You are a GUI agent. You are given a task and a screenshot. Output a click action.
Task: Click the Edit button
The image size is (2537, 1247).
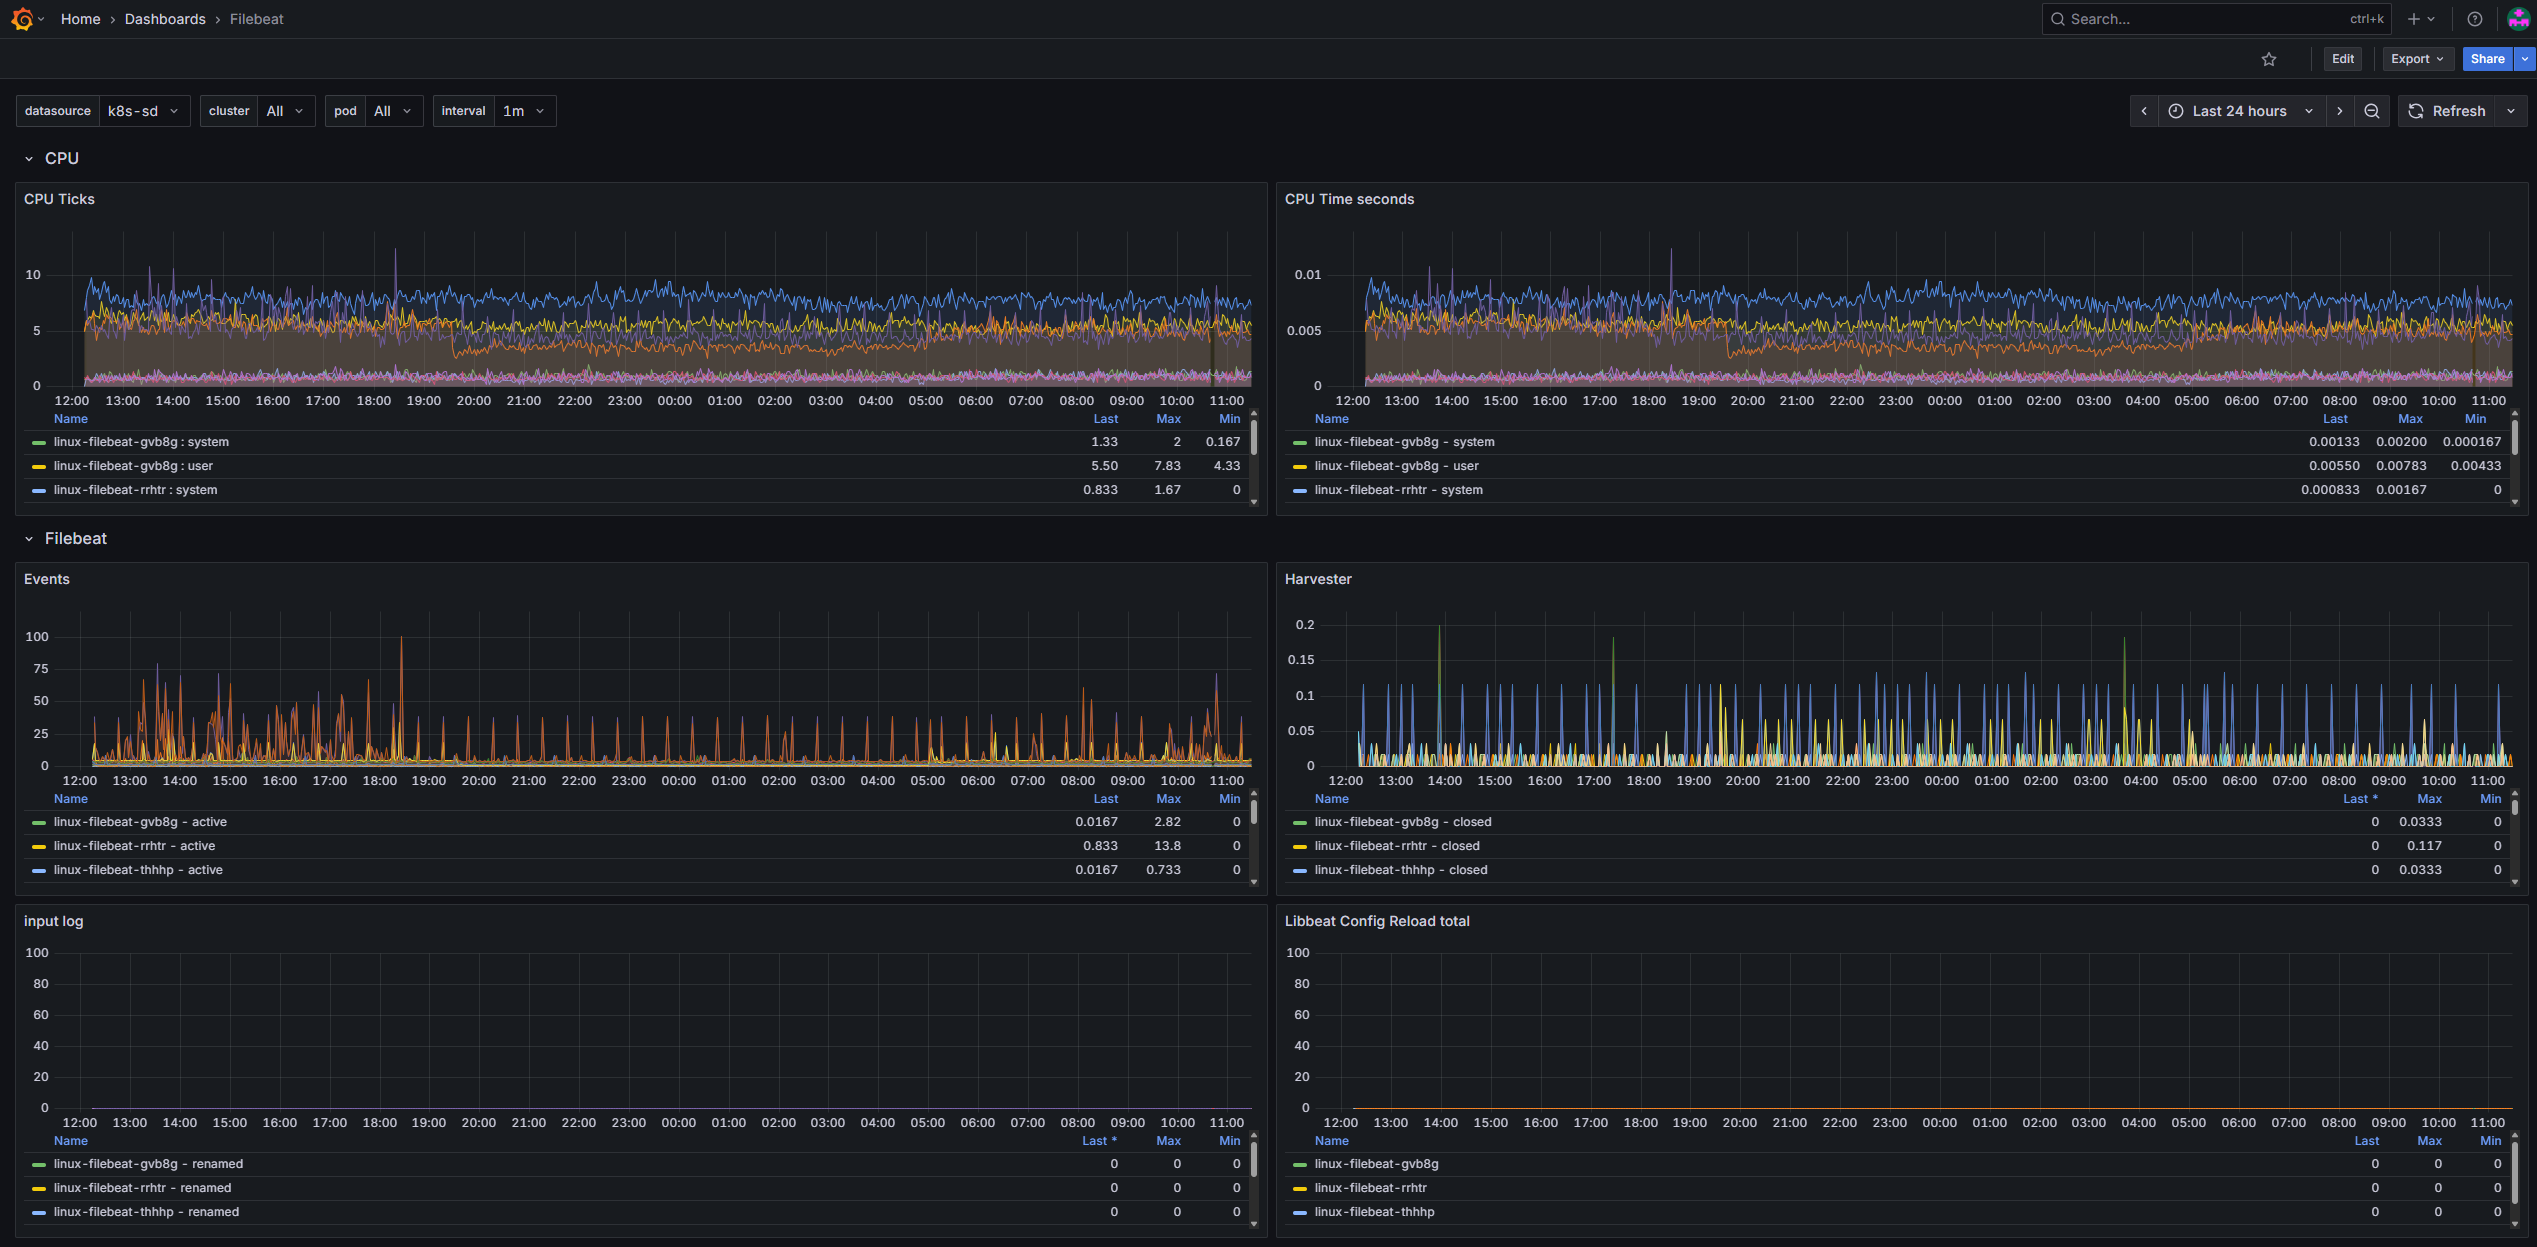(x=2343, y=59)
